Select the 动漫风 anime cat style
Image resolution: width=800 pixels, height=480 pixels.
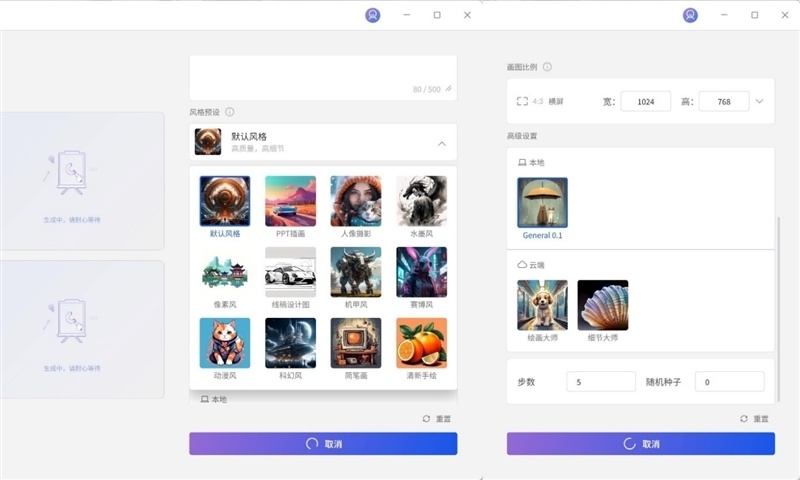point(225,343)
